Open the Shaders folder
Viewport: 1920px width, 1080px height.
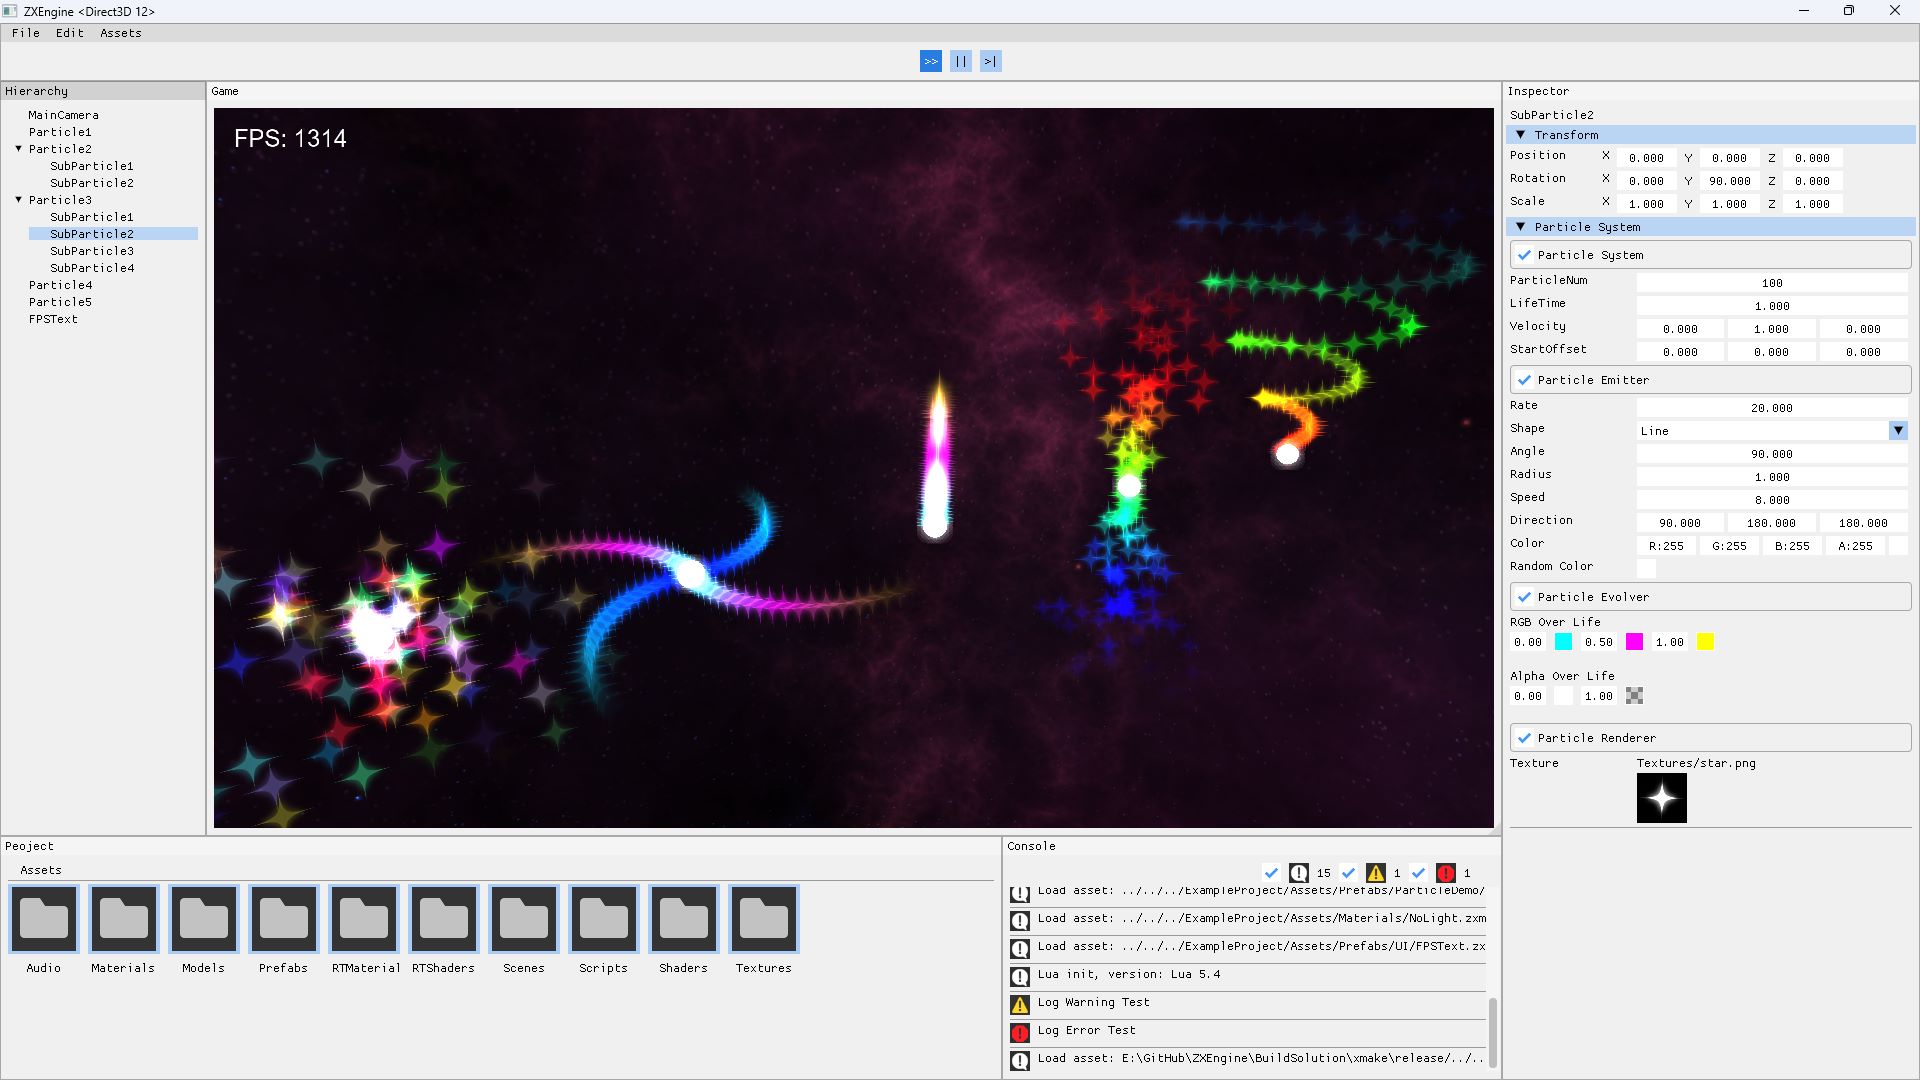(x=684, y=919)
